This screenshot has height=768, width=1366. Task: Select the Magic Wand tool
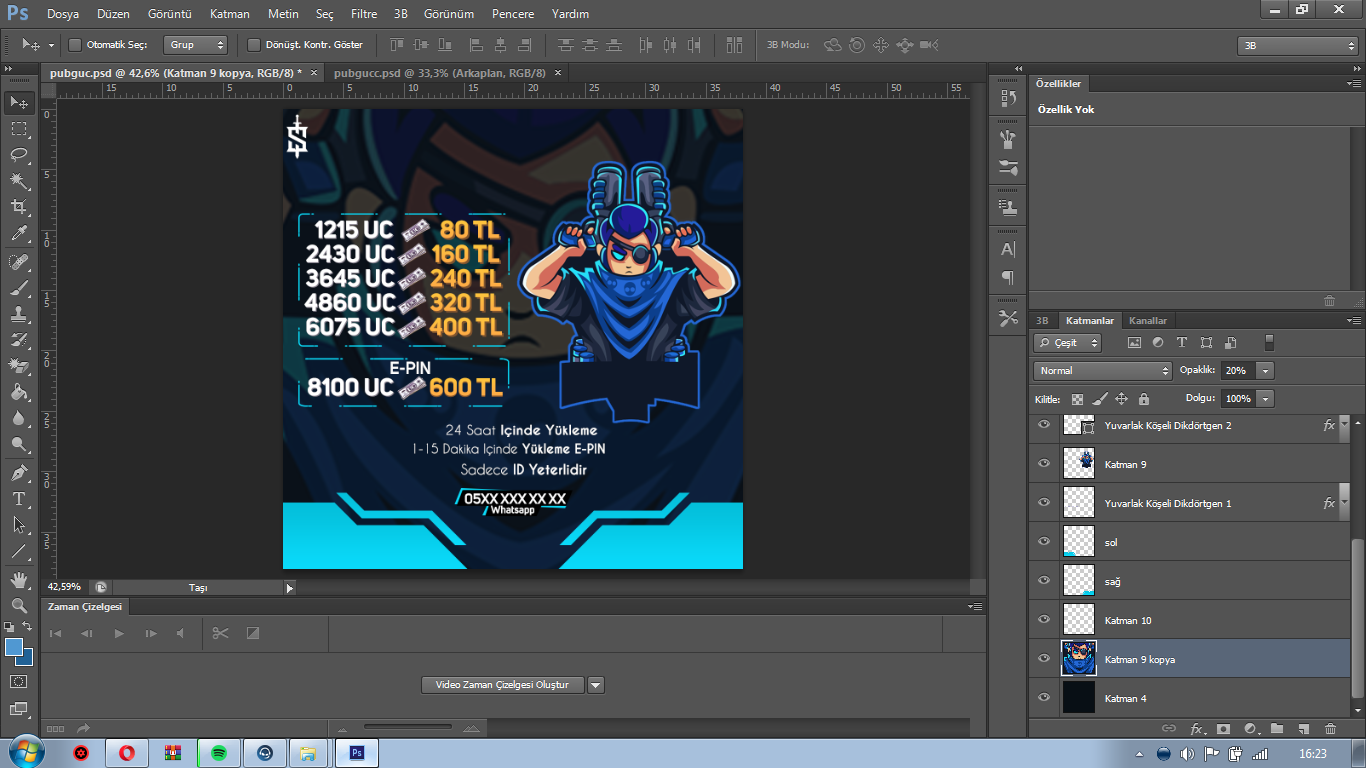click(19, 181)
